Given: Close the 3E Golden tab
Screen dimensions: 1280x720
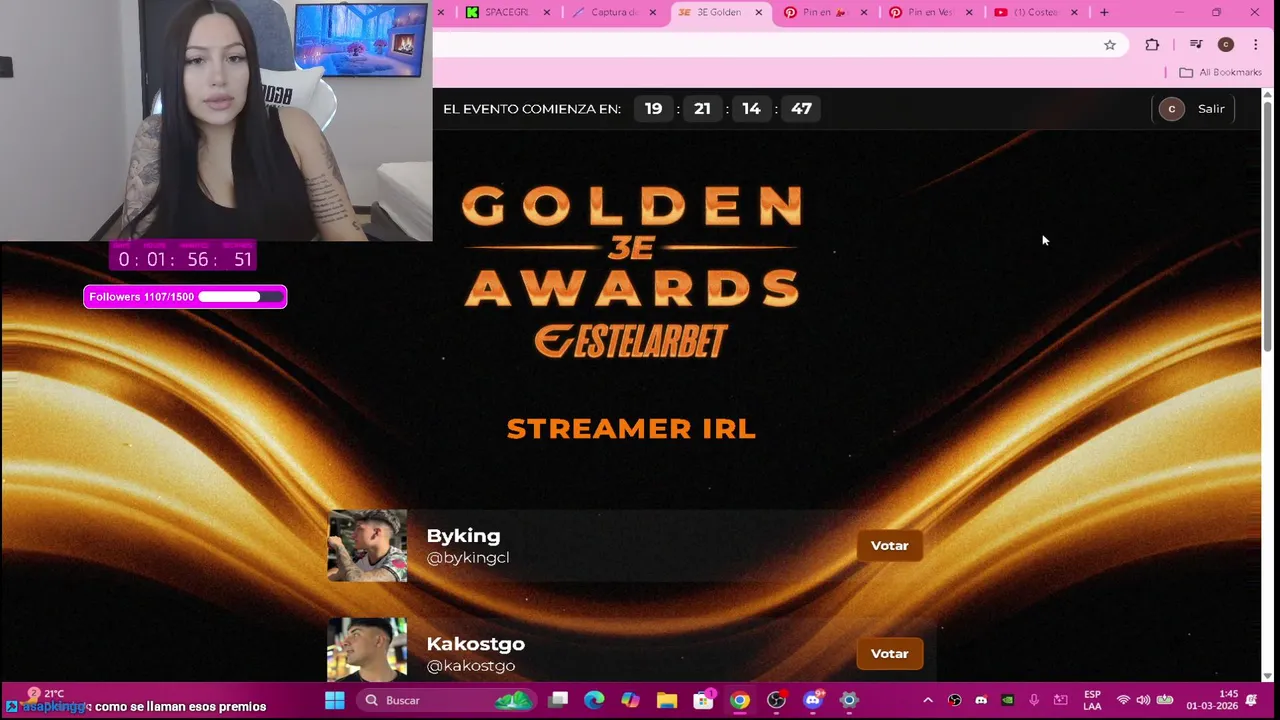Looking at the screenshot, I should (759, 12).
